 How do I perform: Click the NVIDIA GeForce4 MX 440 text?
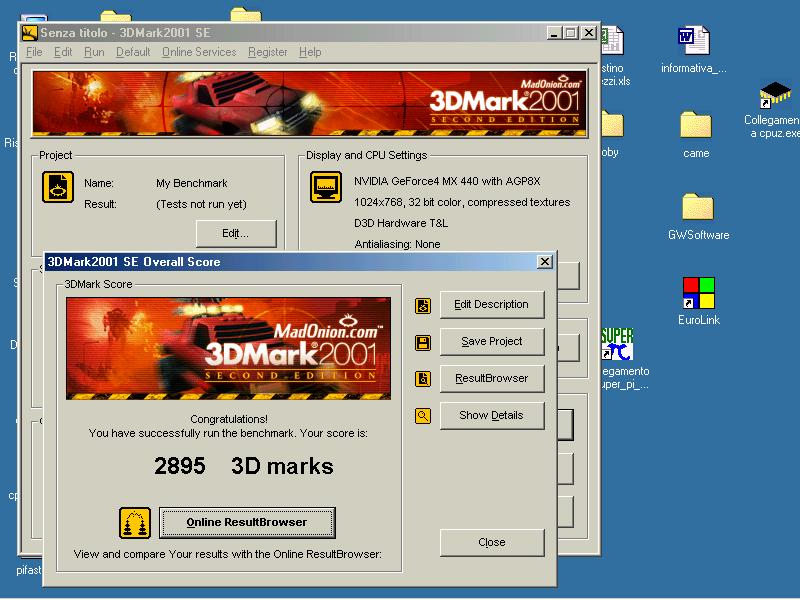(447, 181)
